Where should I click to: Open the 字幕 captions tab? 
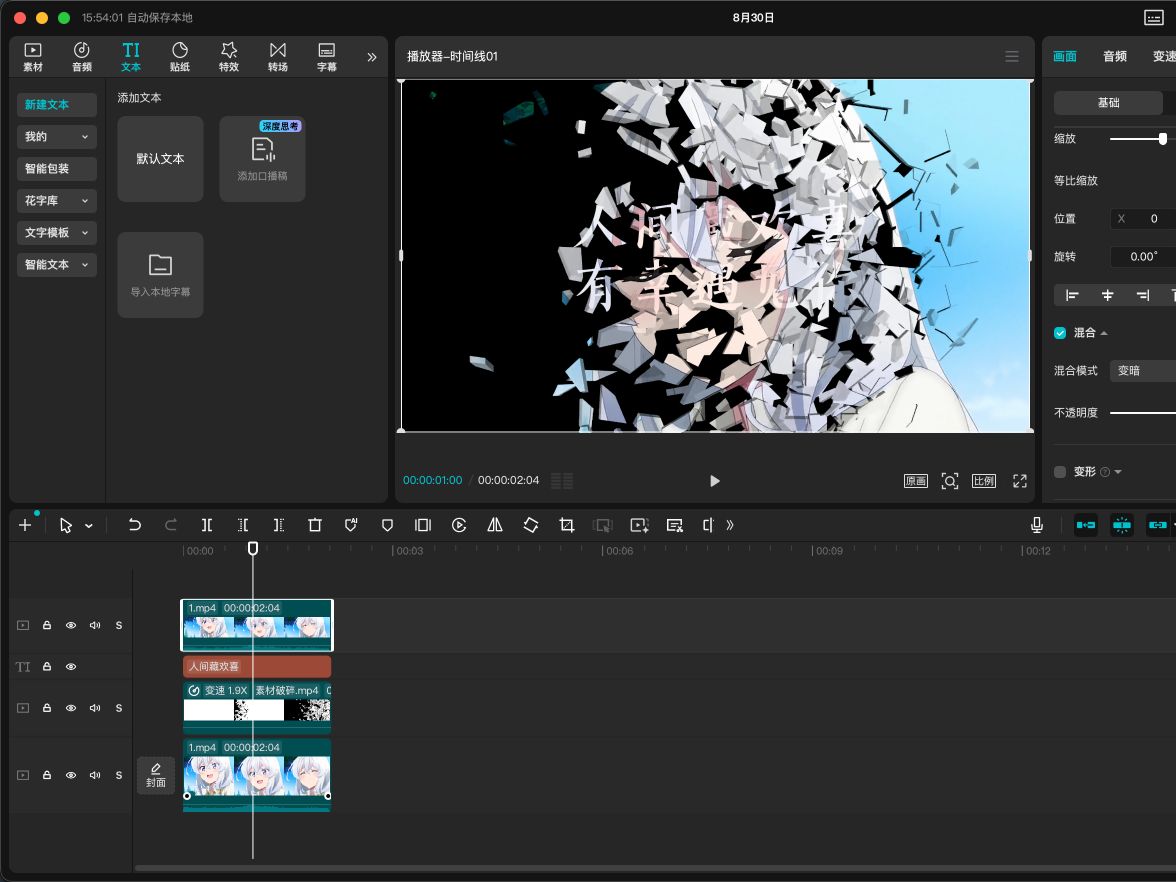click(x=327, y=57)
